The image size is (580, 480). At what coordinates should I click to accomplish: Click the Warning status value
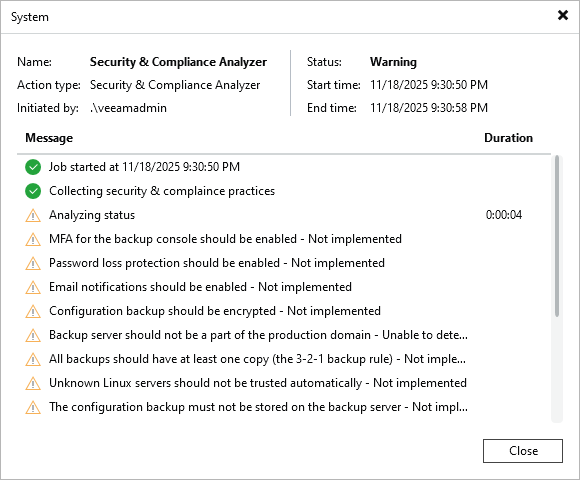(393, 62)
